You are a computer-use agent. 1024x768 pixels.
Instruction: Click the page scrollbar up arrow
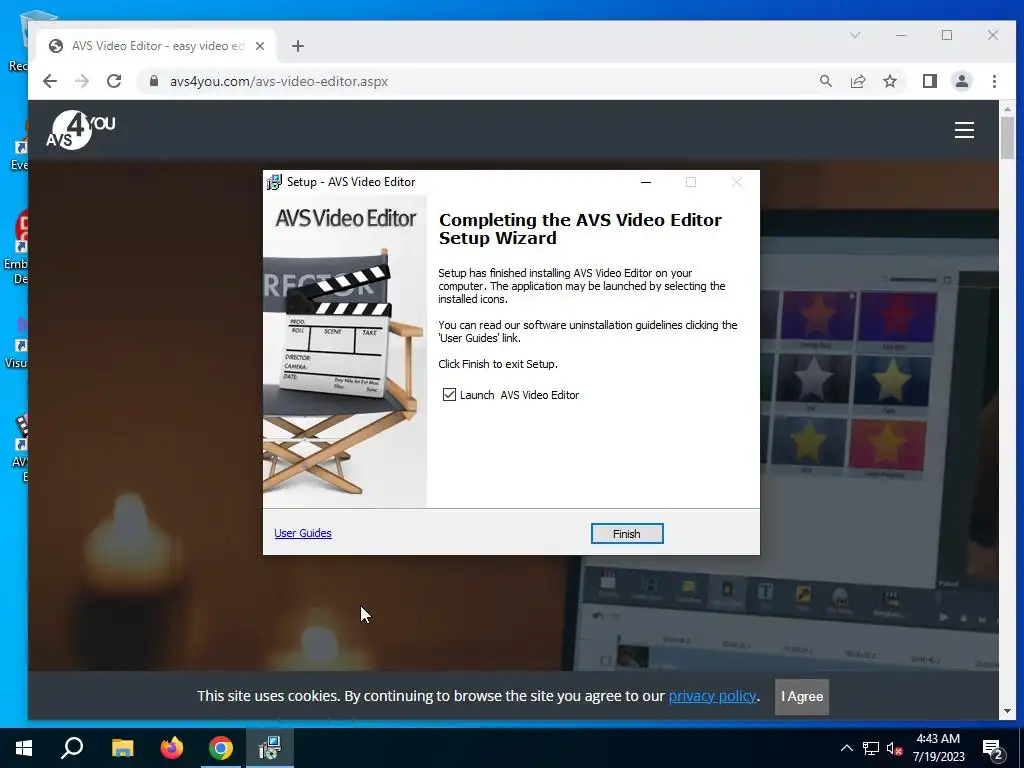1006,108
